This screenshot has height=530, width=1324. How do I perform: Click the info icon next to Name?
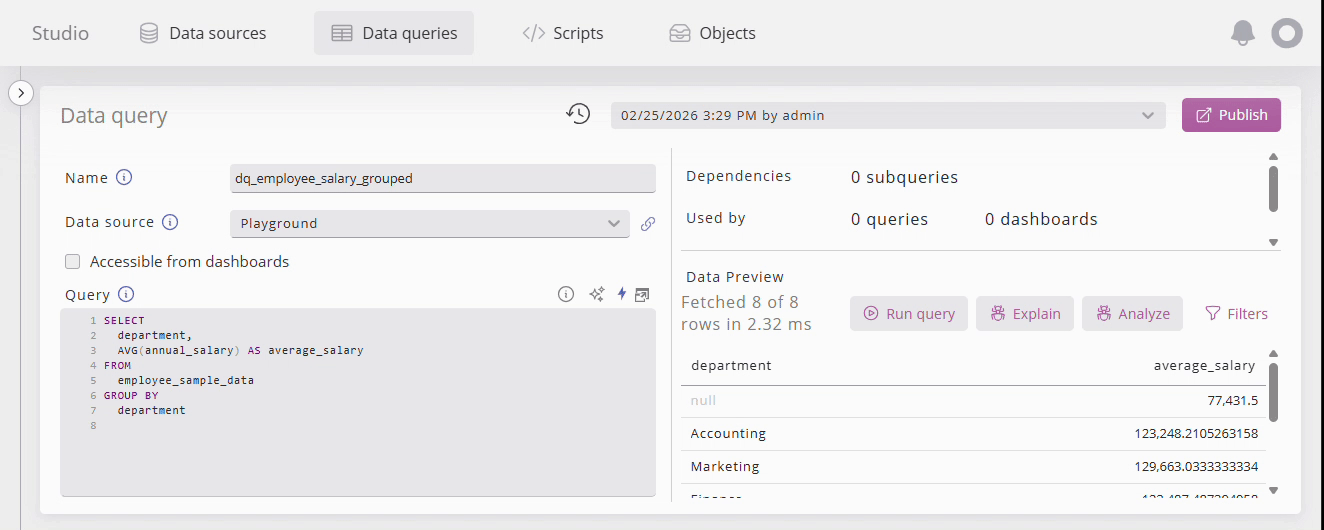coord(124,178)
